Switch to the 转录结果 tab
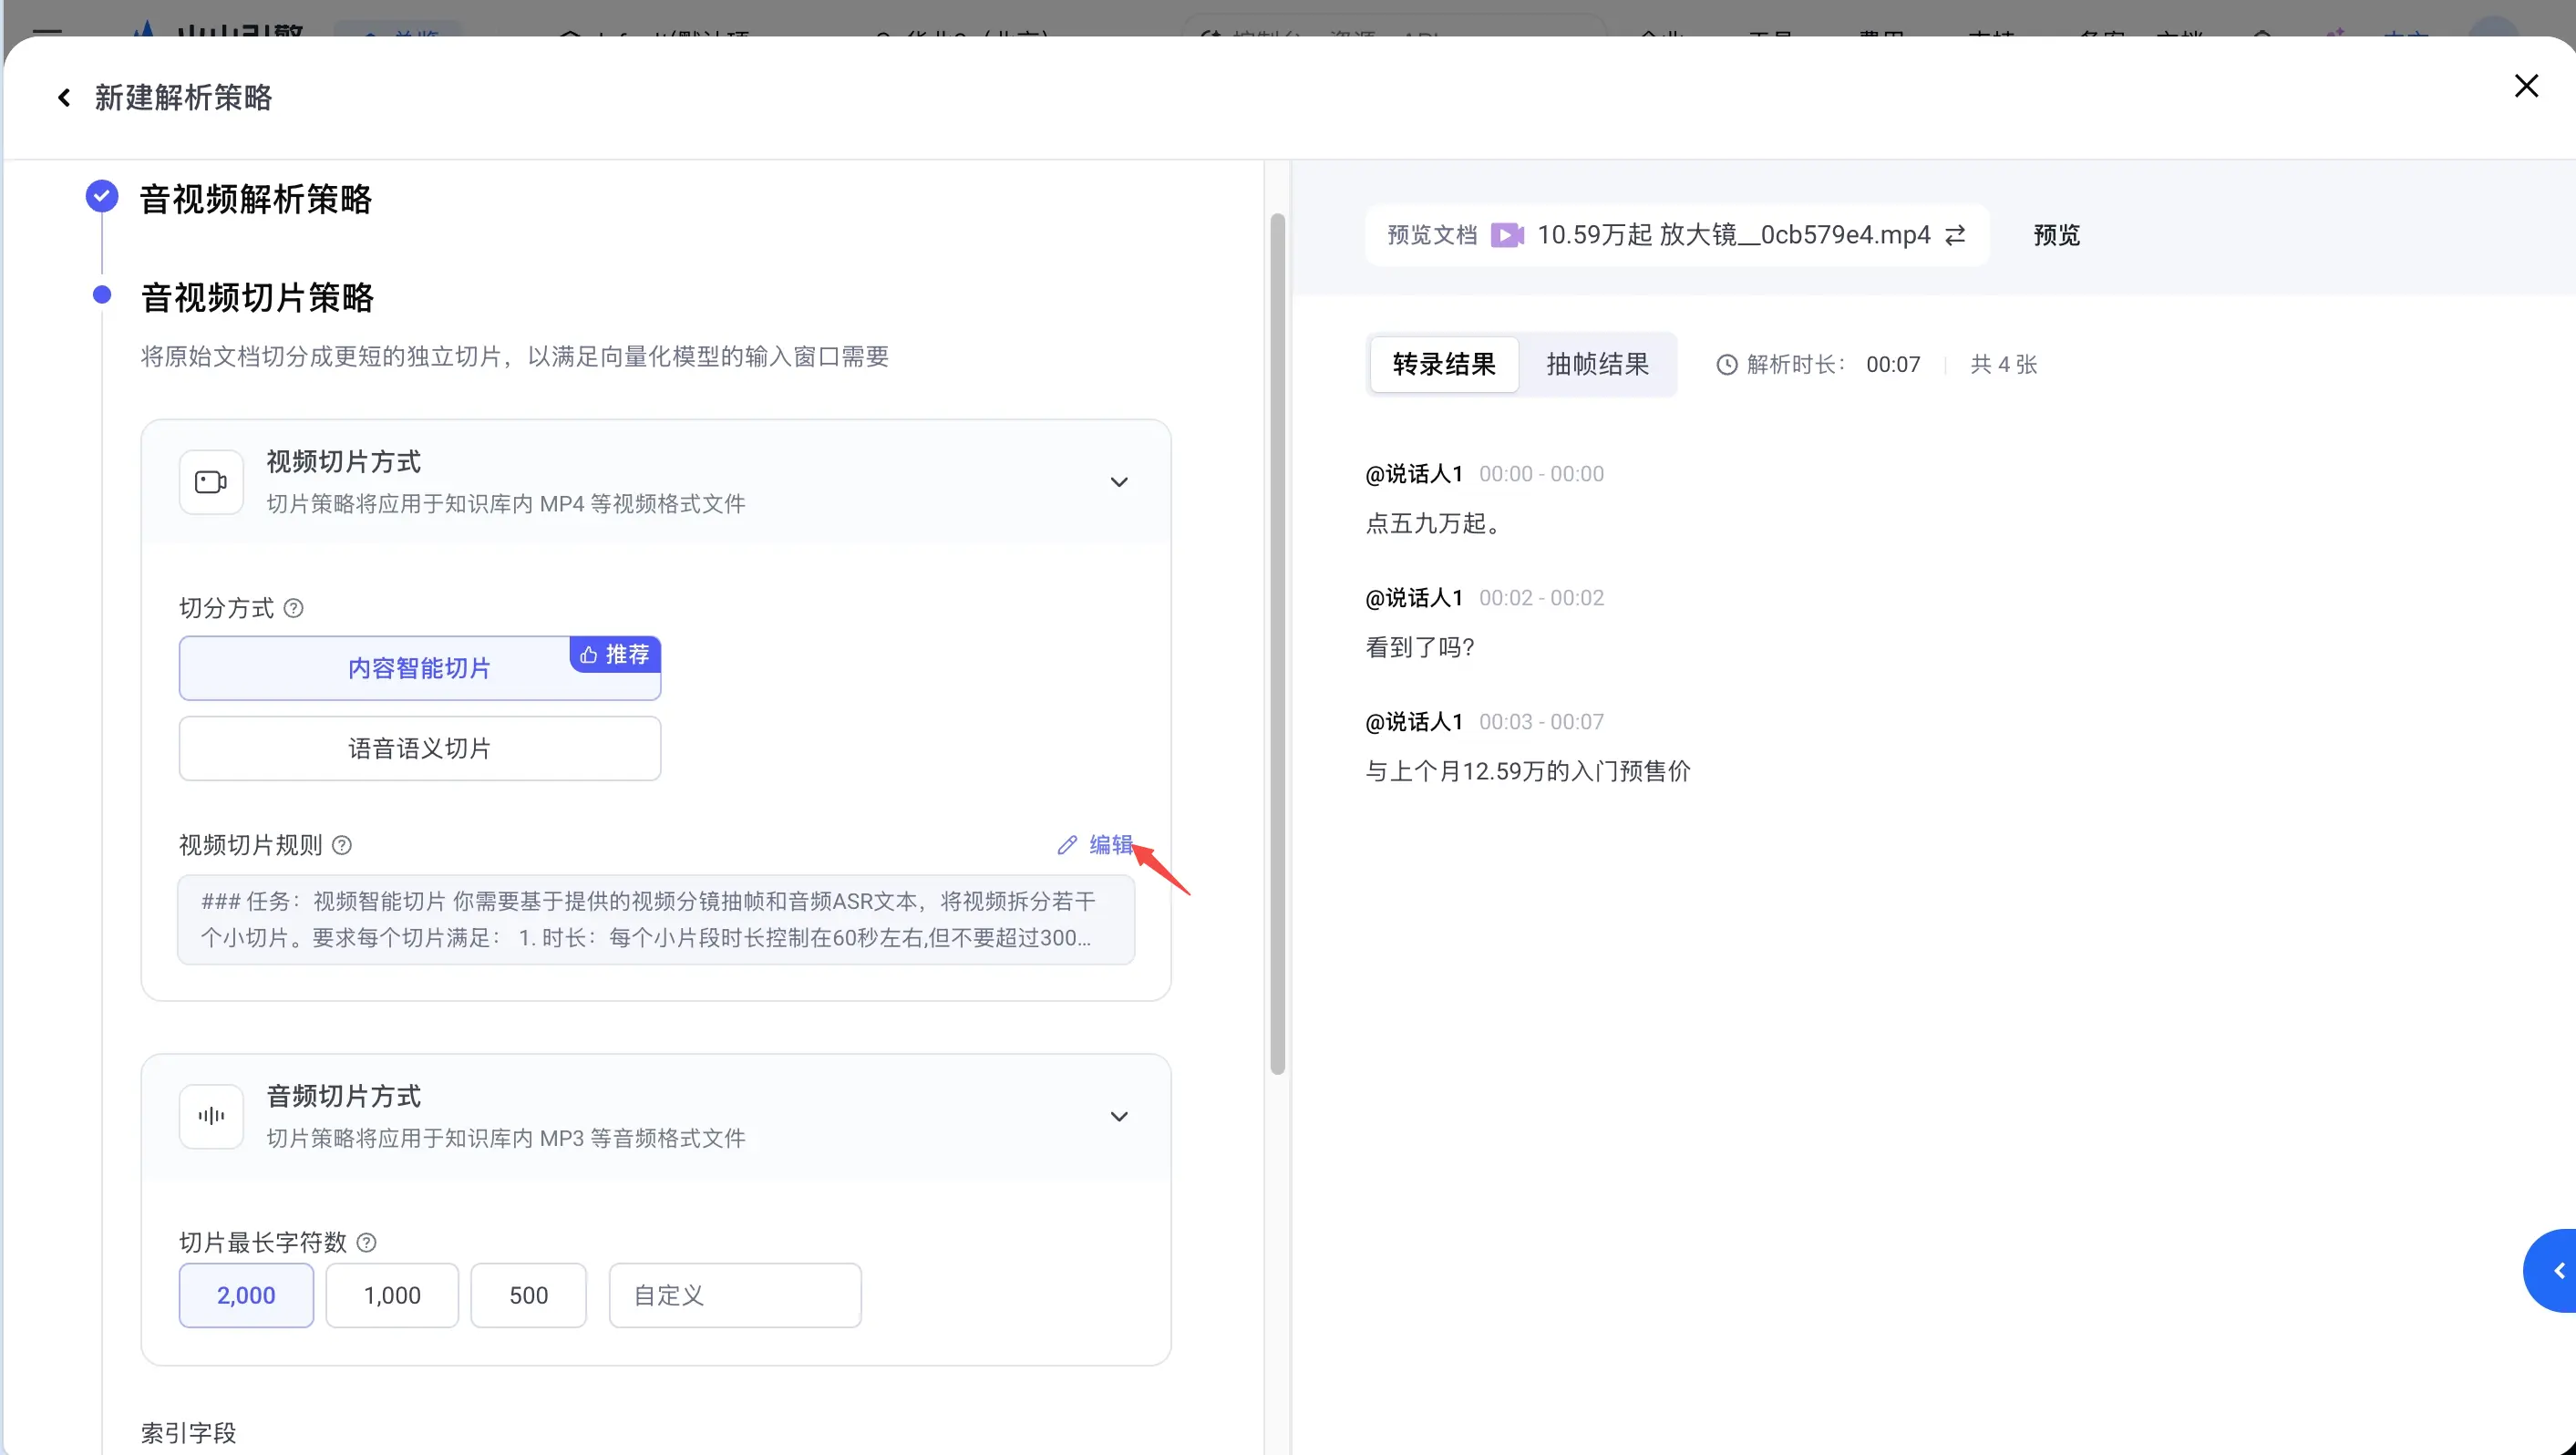This screenshot has width=2576, height=1455. pos(1444,365)
